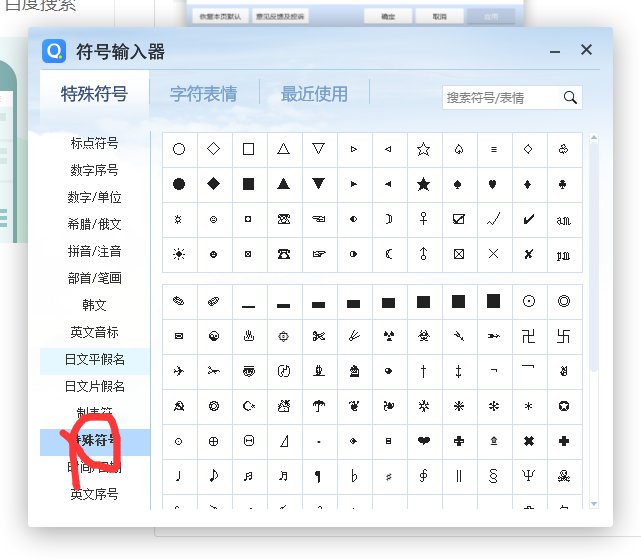The height and width of the screenshot is (560, 641).
Task: Open the 部首/笔画 category
Action: pyautogui.click(x=94, y=278)
